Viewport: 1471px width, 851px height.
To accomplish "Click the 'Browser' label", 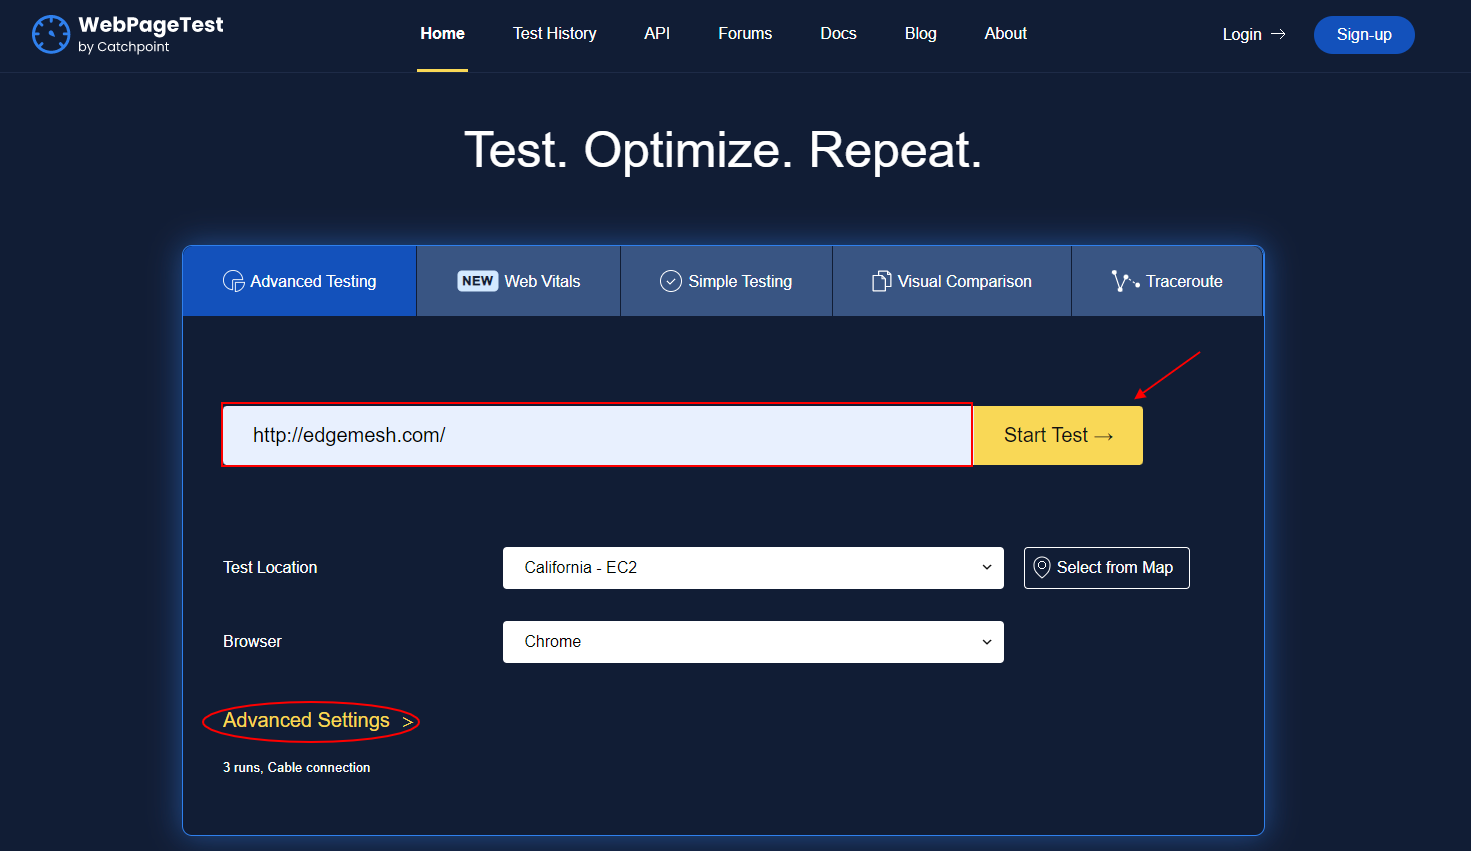I will (252, 641).
